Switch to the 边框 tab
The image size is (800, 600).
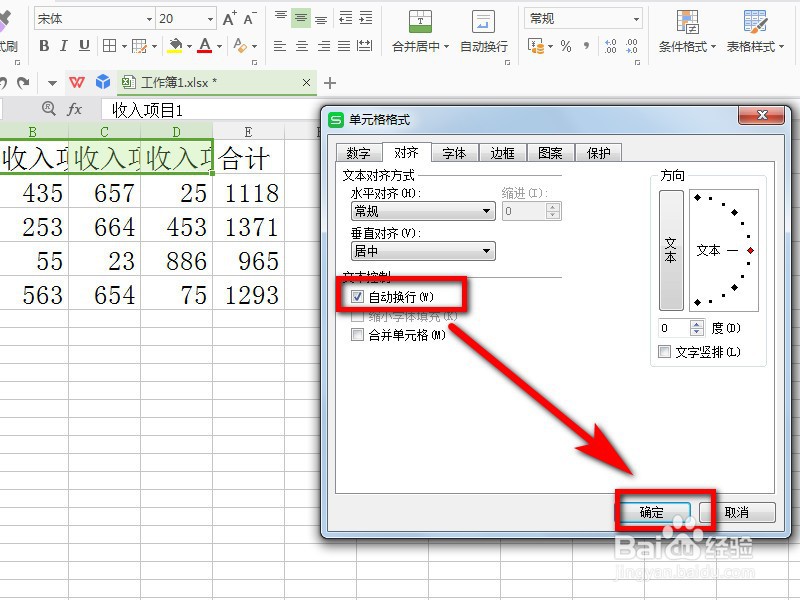502,152
